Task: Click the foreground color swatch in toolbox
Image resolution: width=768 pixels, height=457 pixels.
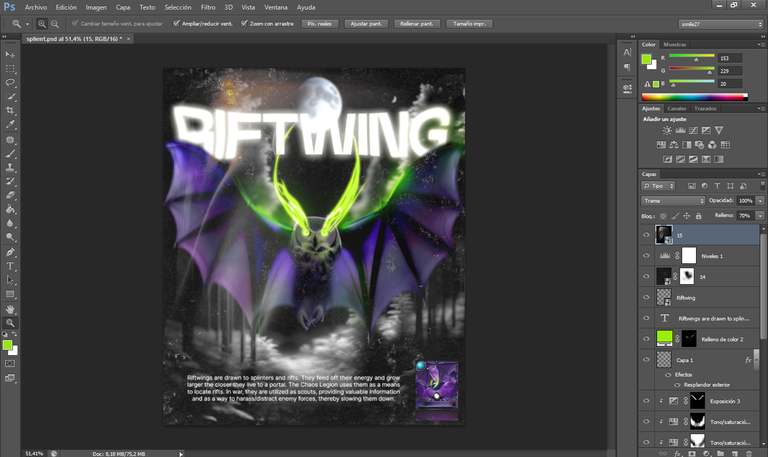Action: (x=7, y=345)
